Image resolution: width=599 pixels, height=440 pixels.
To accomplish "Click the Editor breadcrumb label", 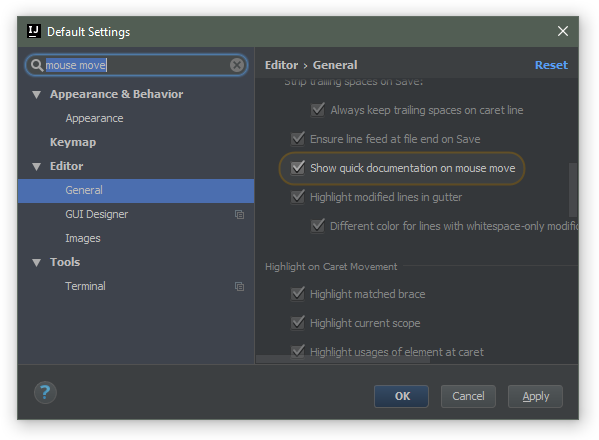I will tap(282, 65).
